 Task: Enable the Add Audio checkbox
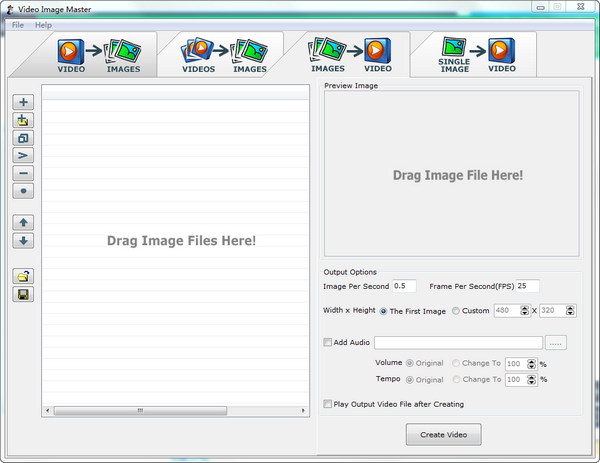click(328, 342)
